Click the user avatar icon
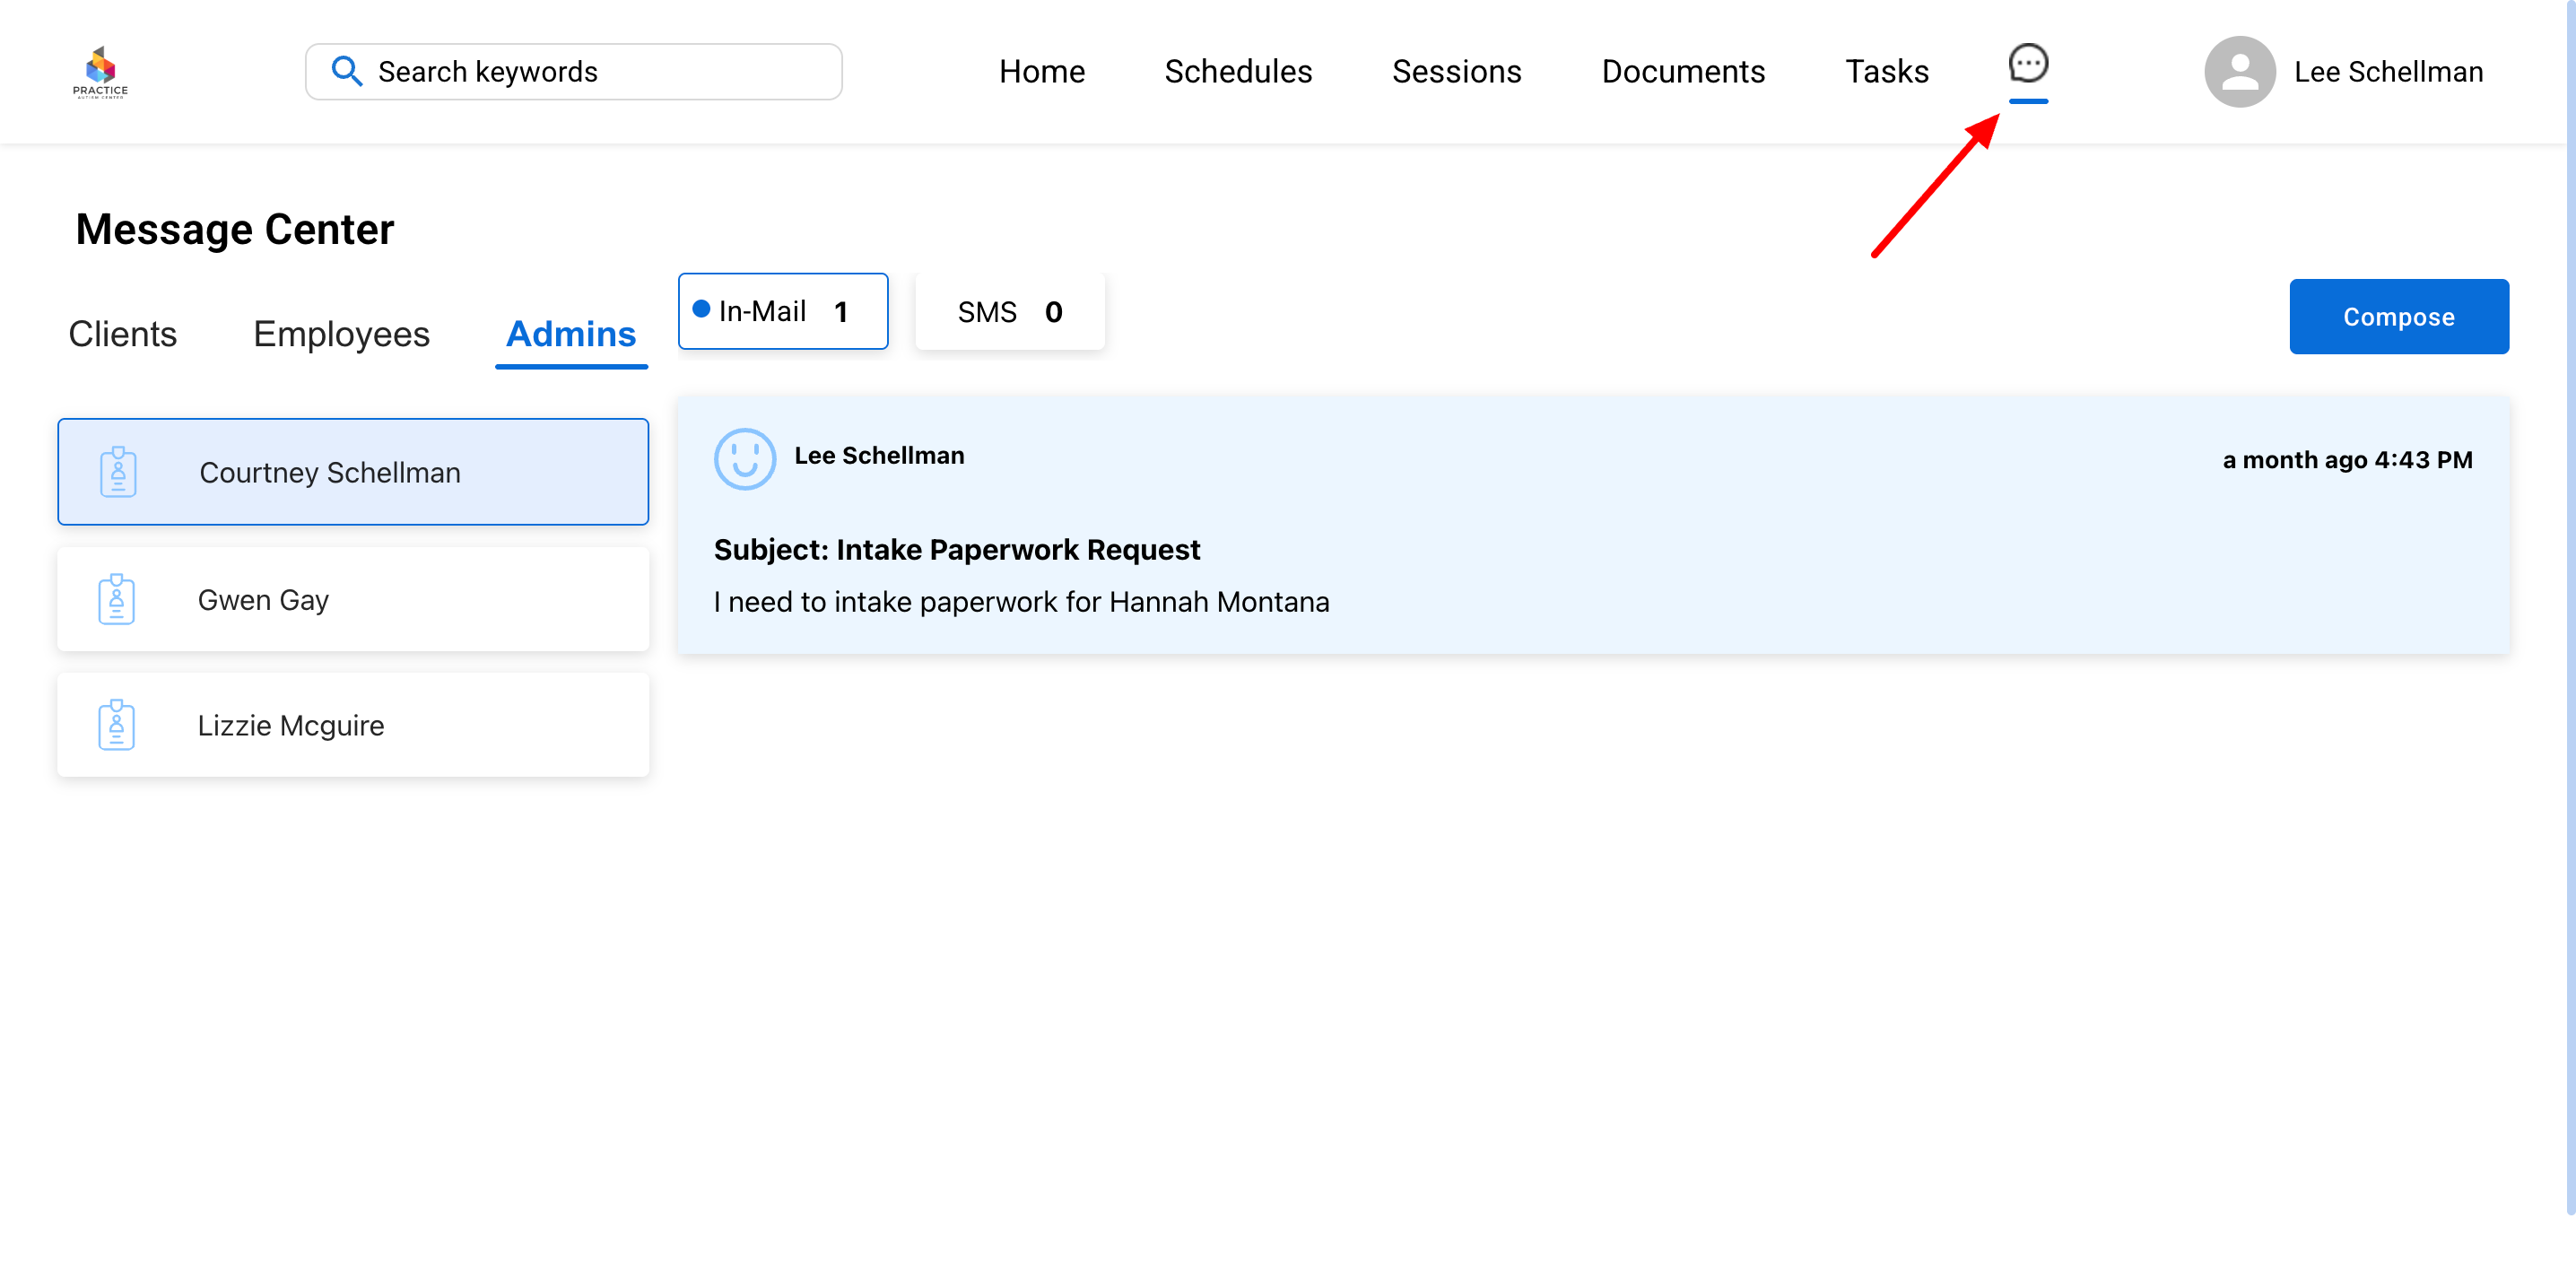This screenshot has width=2576, height=1288. tap(2239, 71)
